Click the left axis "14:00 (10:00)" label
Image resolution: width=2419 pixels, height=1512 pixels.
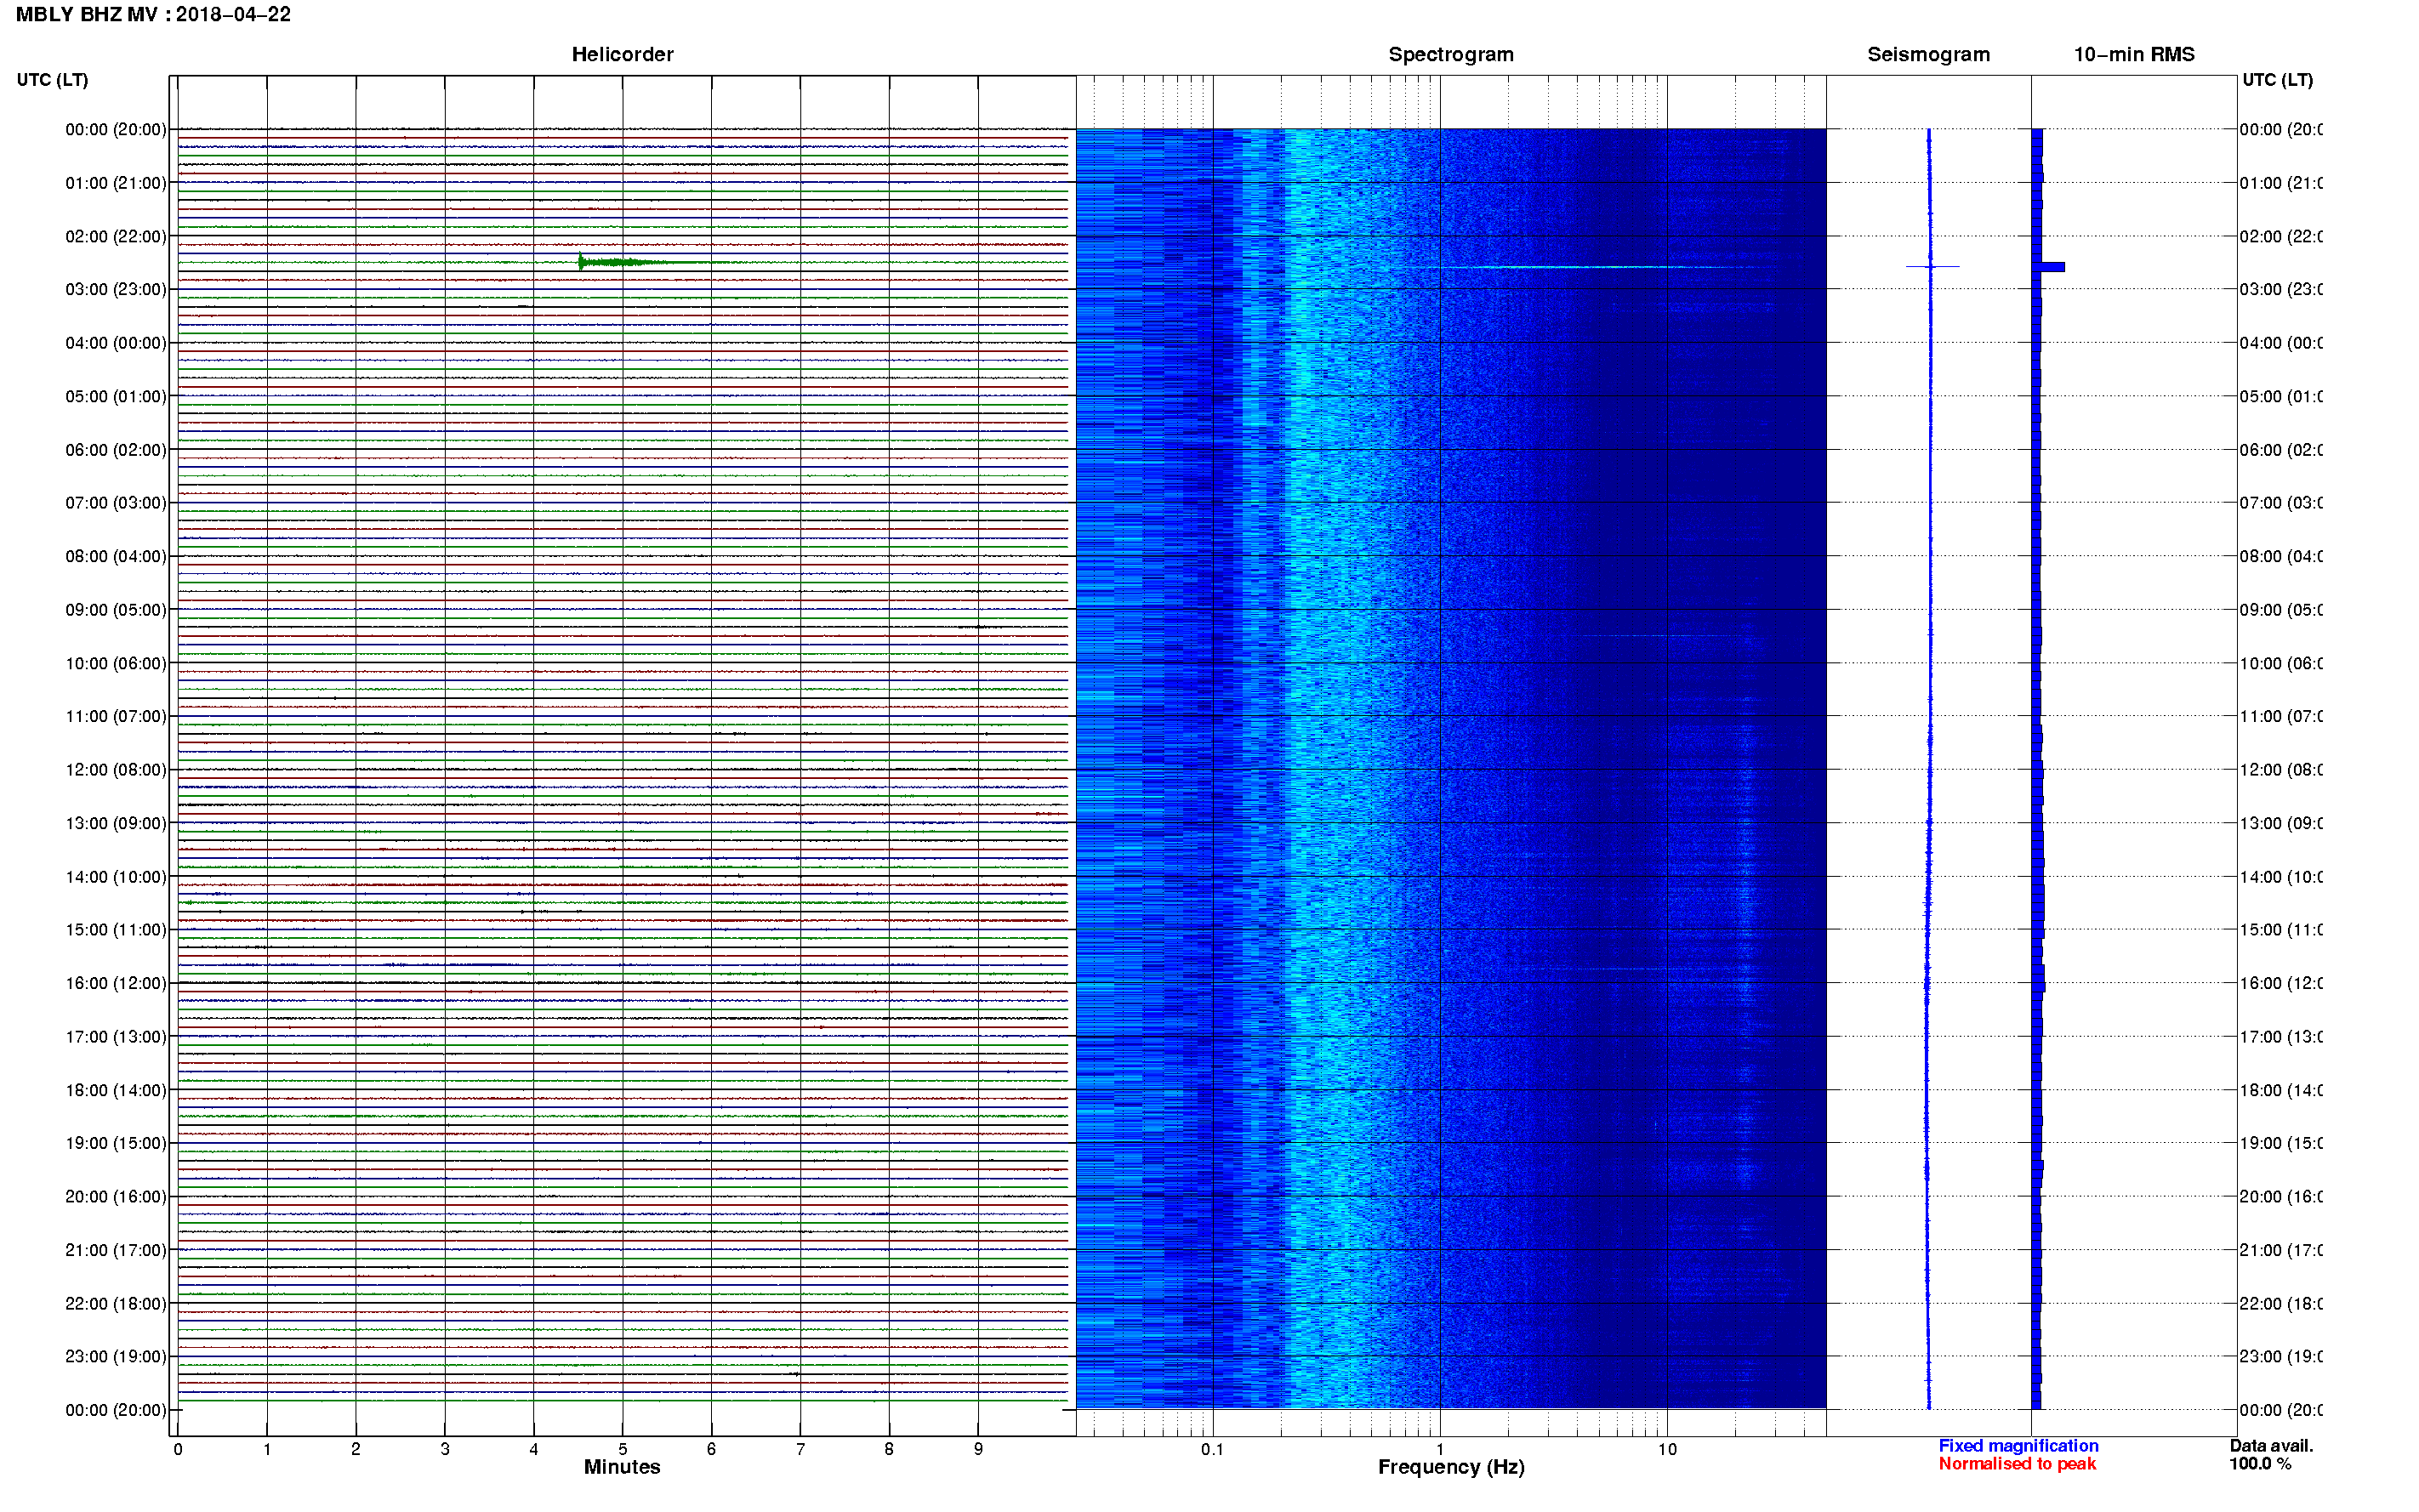tap(116, 877)
